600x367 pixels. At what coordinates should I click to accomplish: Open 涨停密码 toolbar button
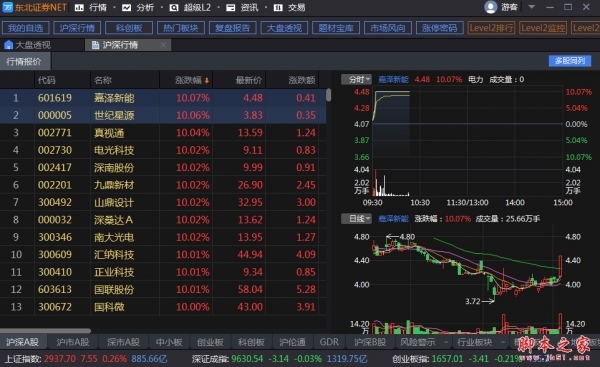(x=439, y=28)
